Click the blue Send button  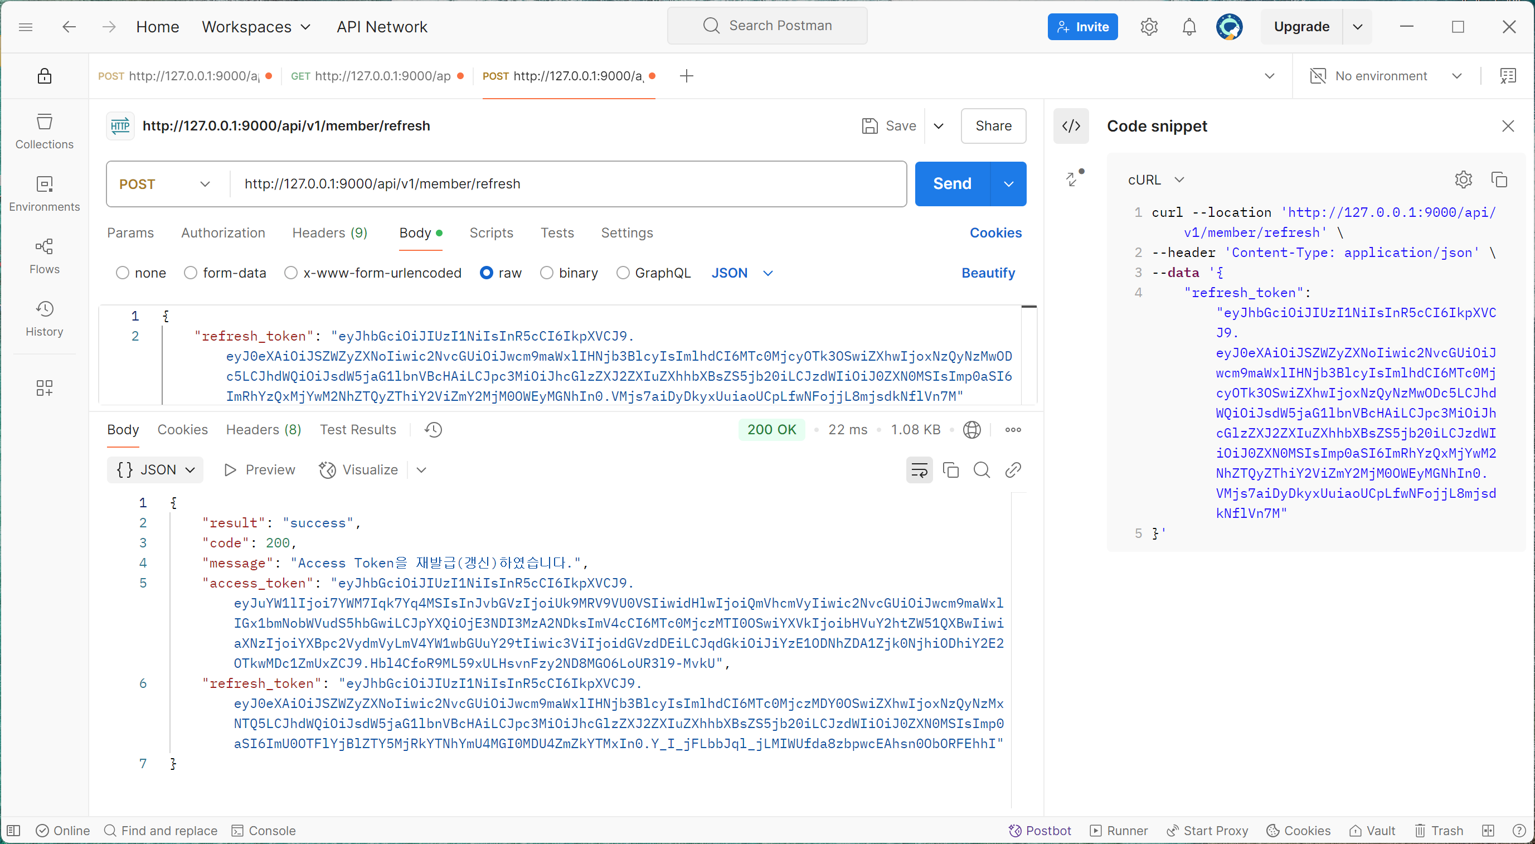pos(952,184)
